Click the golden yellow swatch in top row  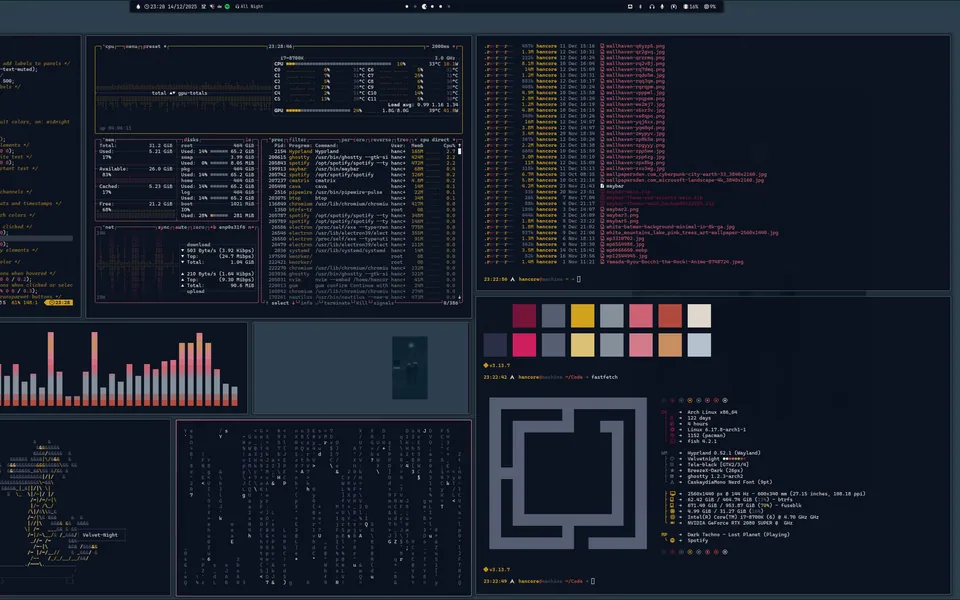[x=582, y=316]
